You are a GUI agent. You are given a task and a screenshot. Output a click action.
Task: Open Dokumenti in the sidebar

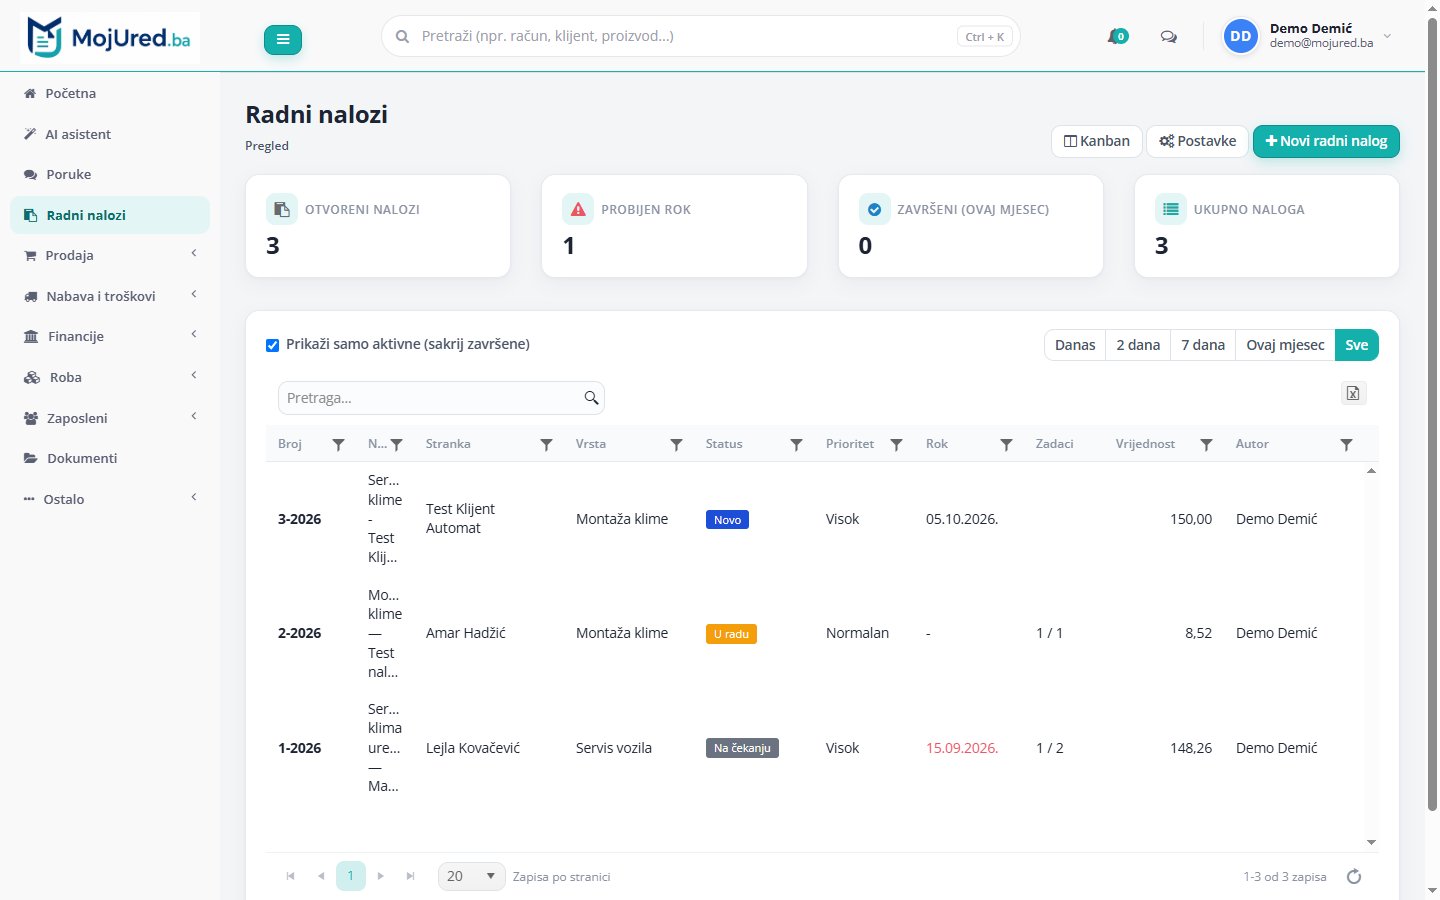[x=110, y=458]
